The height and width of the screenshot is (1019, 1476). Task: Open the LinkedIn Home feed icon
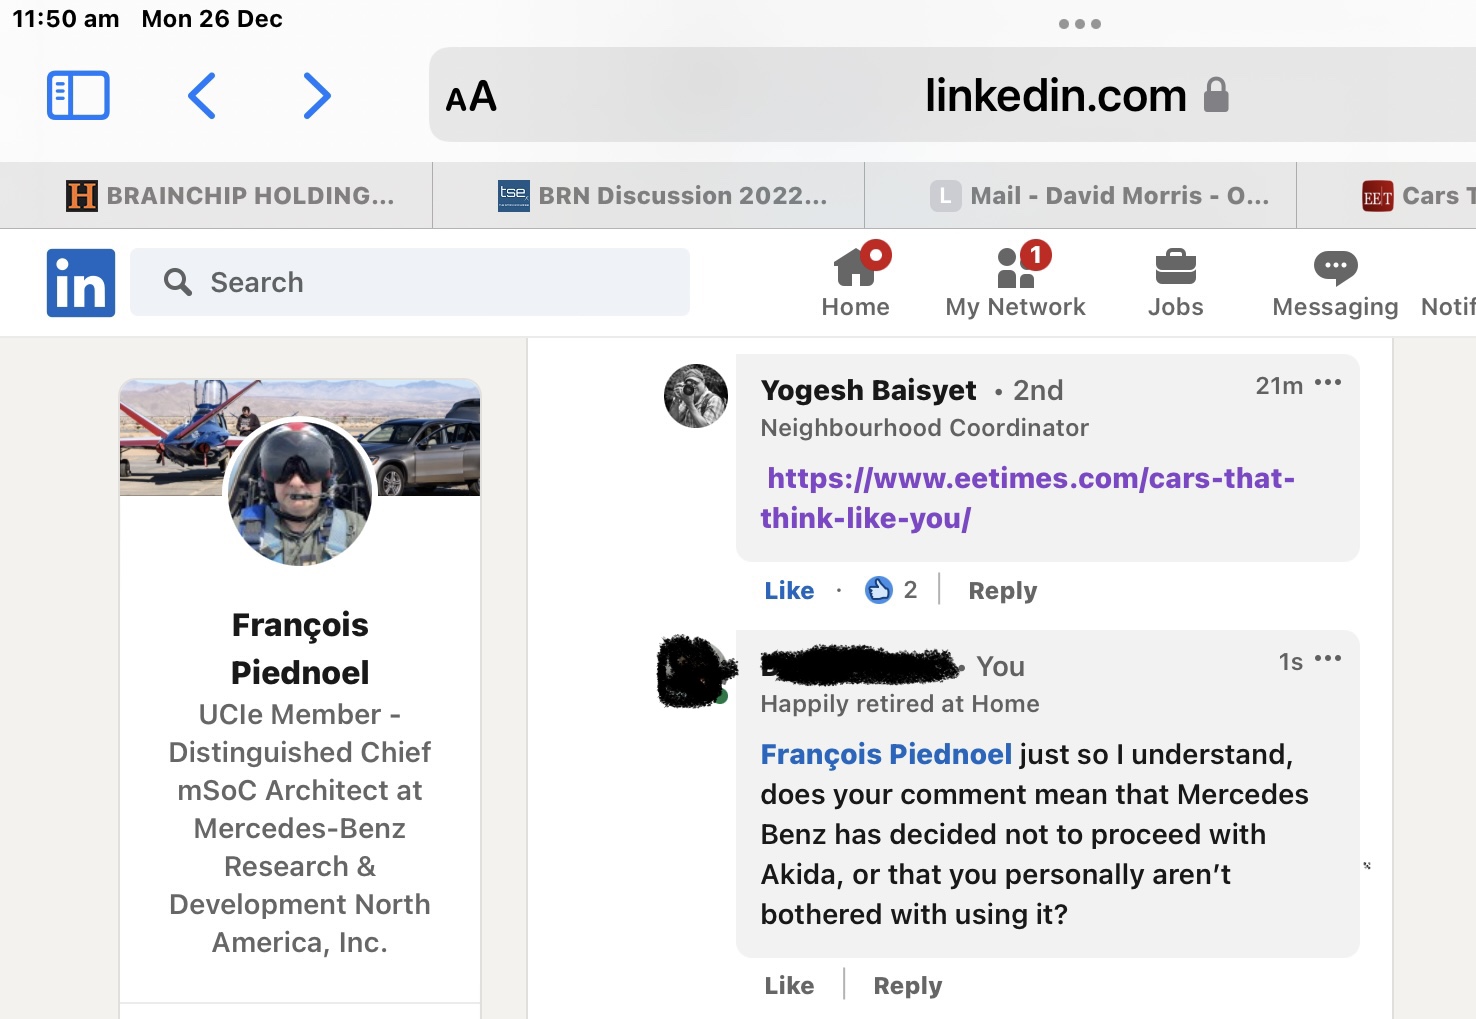856,281
